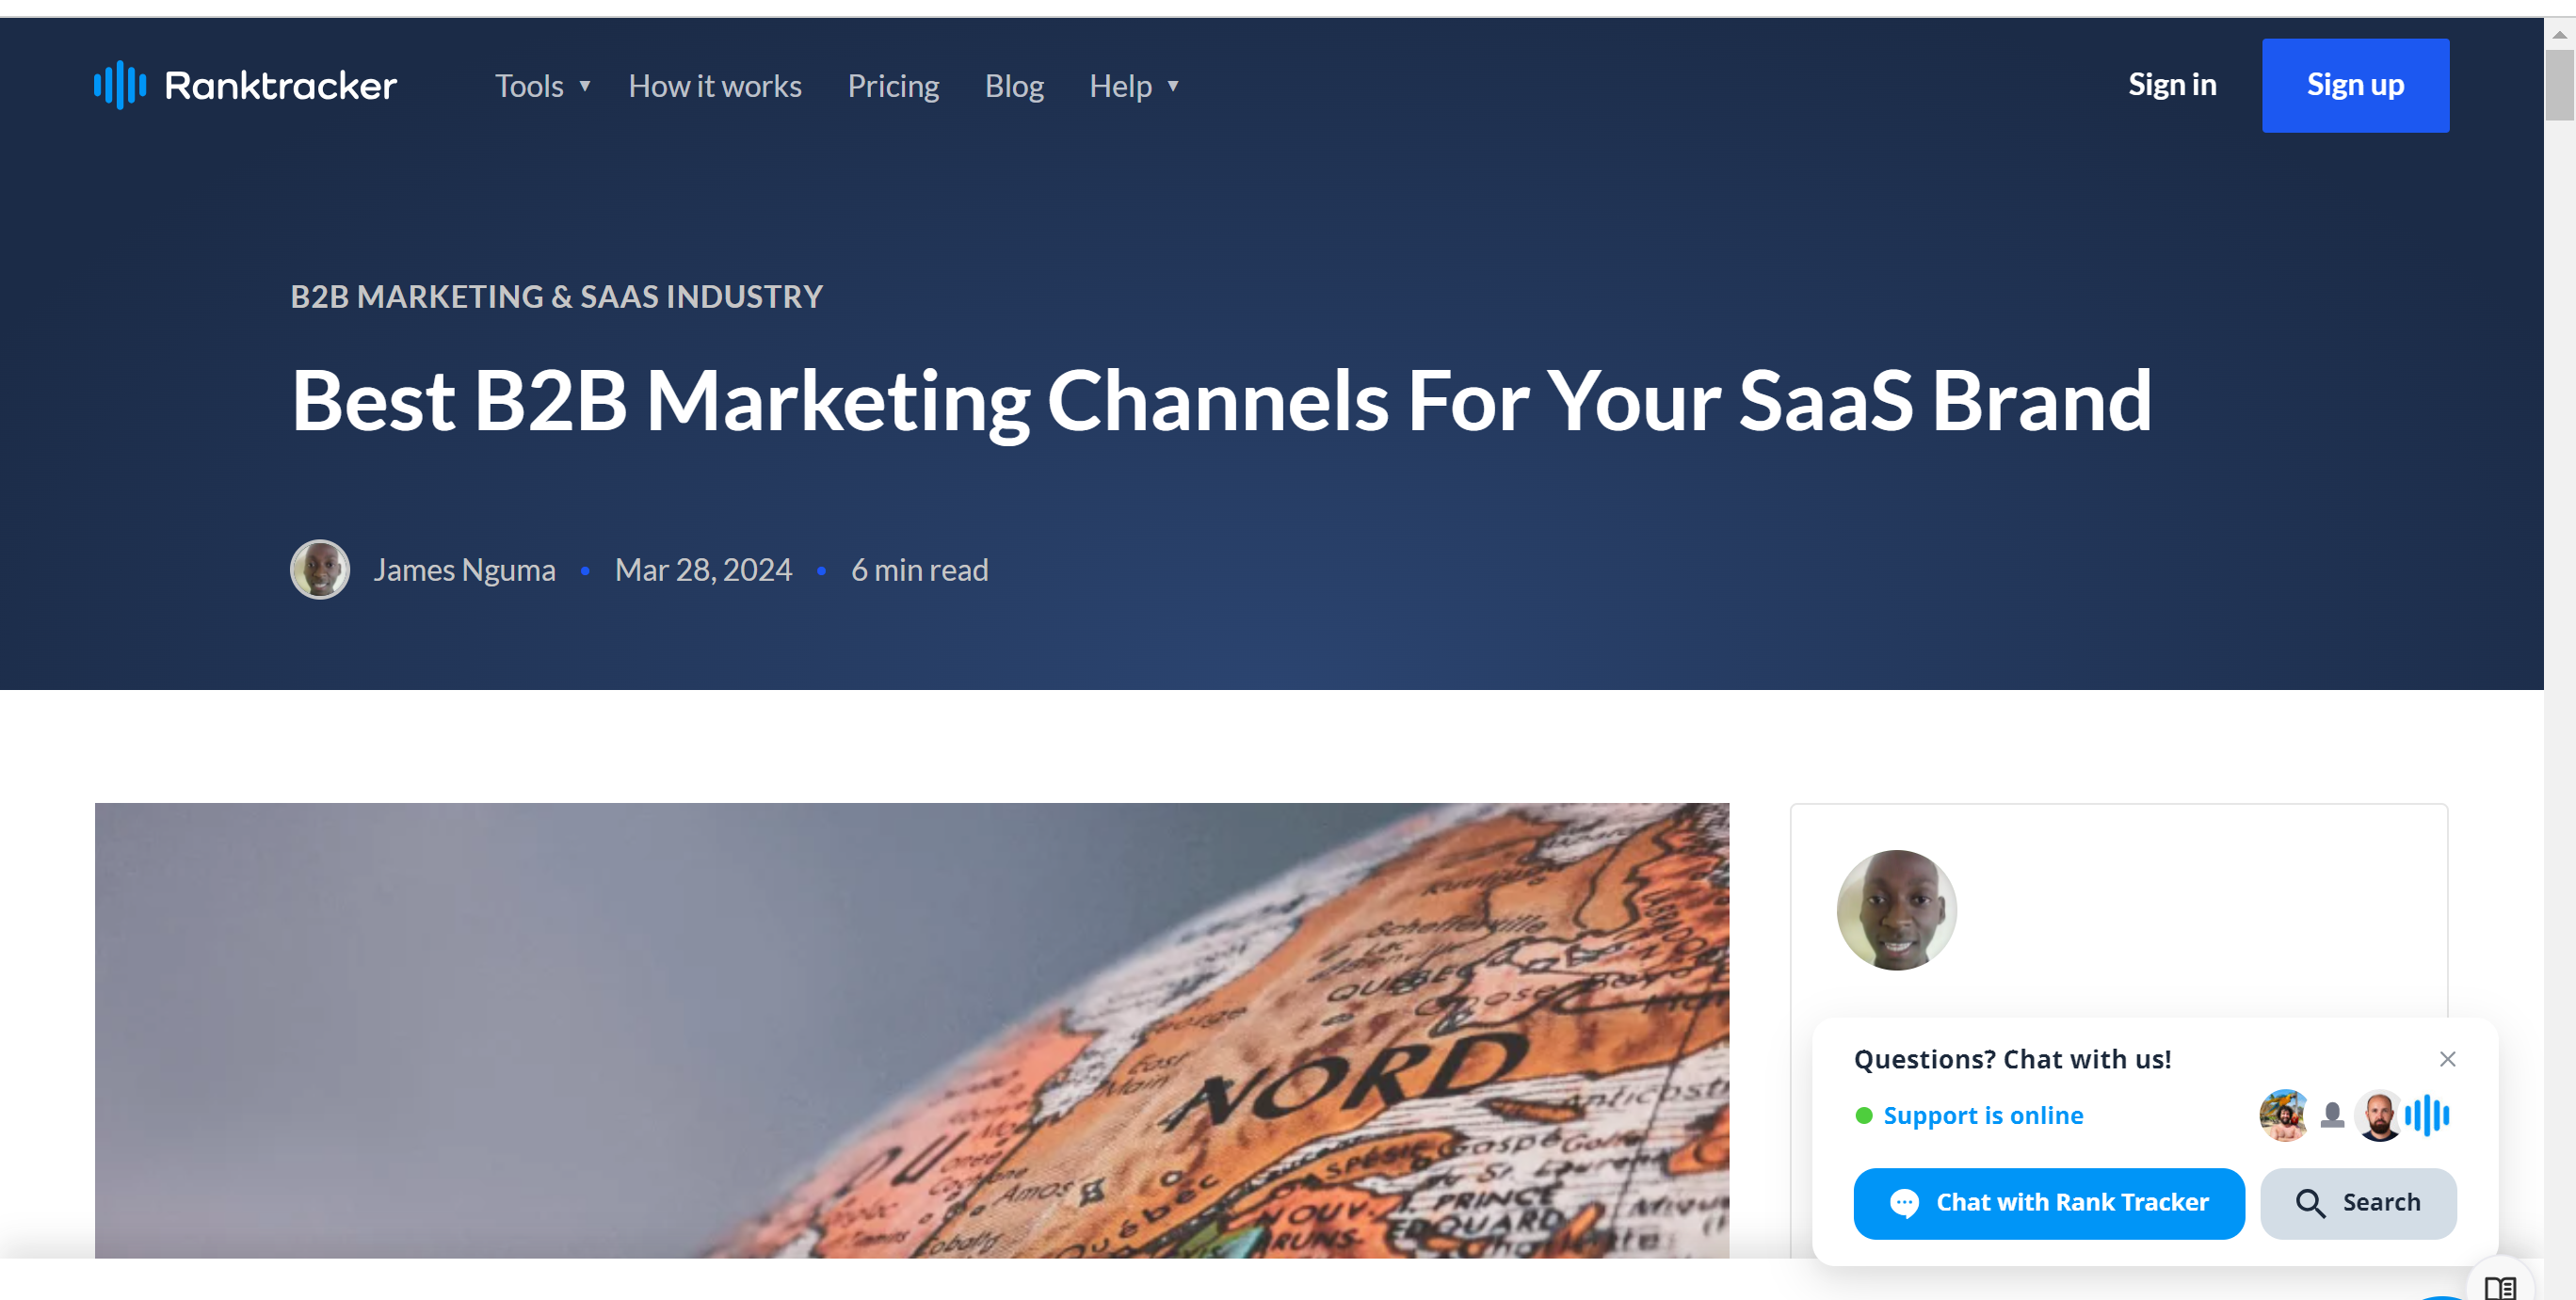The height and width of the screenshot is (1300, 2576).
Task: Open the B2B Marketing & SaaS Industry category
Action: 556,296
